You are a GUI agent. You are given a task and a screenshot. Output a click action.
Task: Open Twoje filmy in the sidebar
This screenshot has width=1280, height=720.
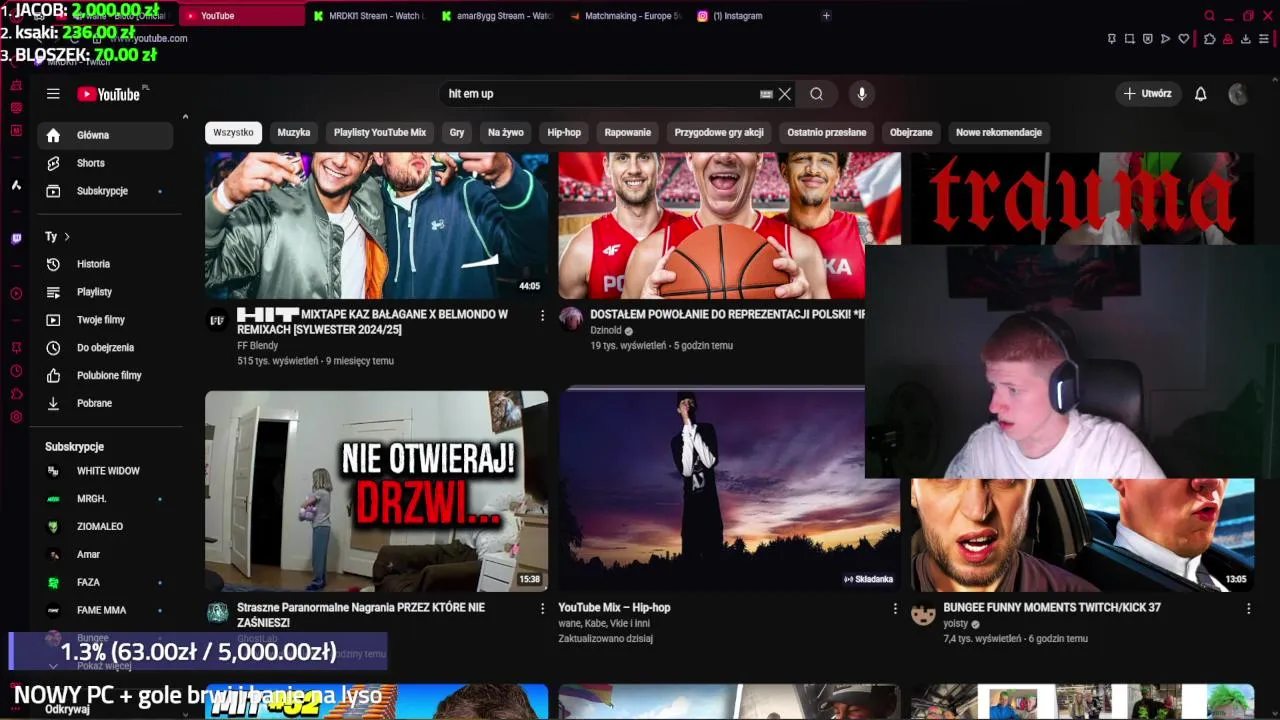(x=105, y=320)
